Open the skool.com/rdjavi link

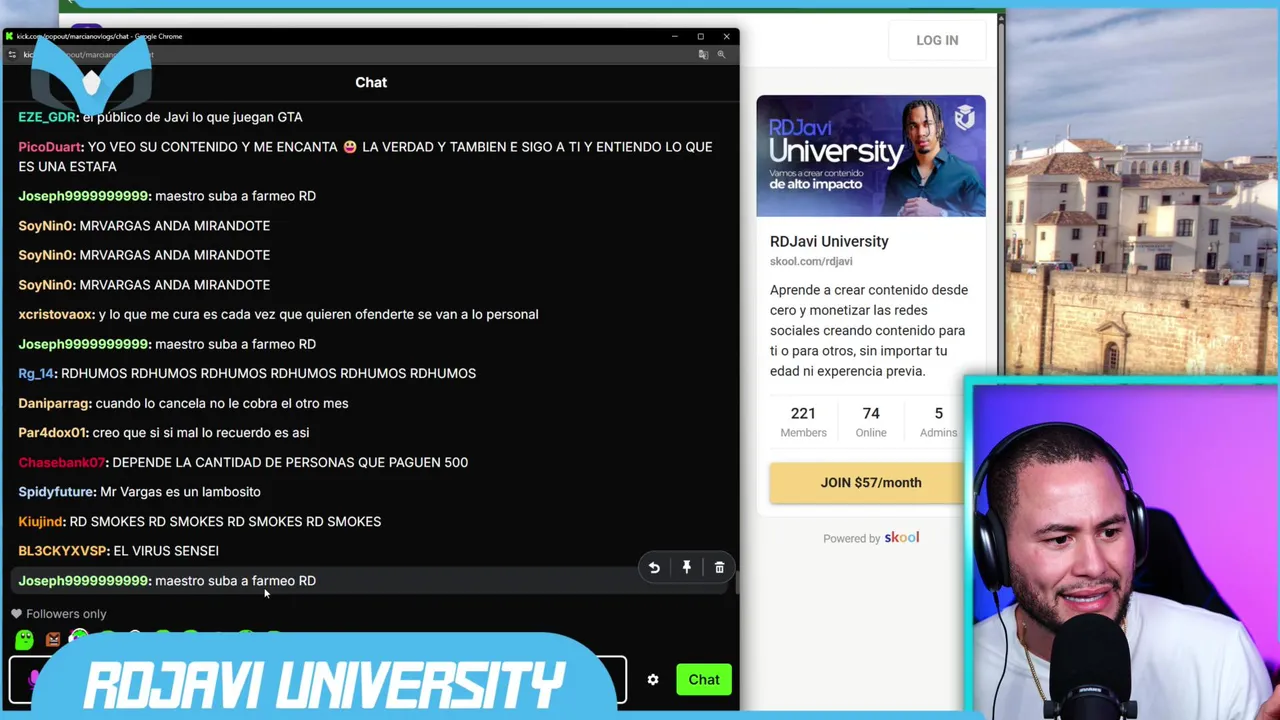point(811,261)
